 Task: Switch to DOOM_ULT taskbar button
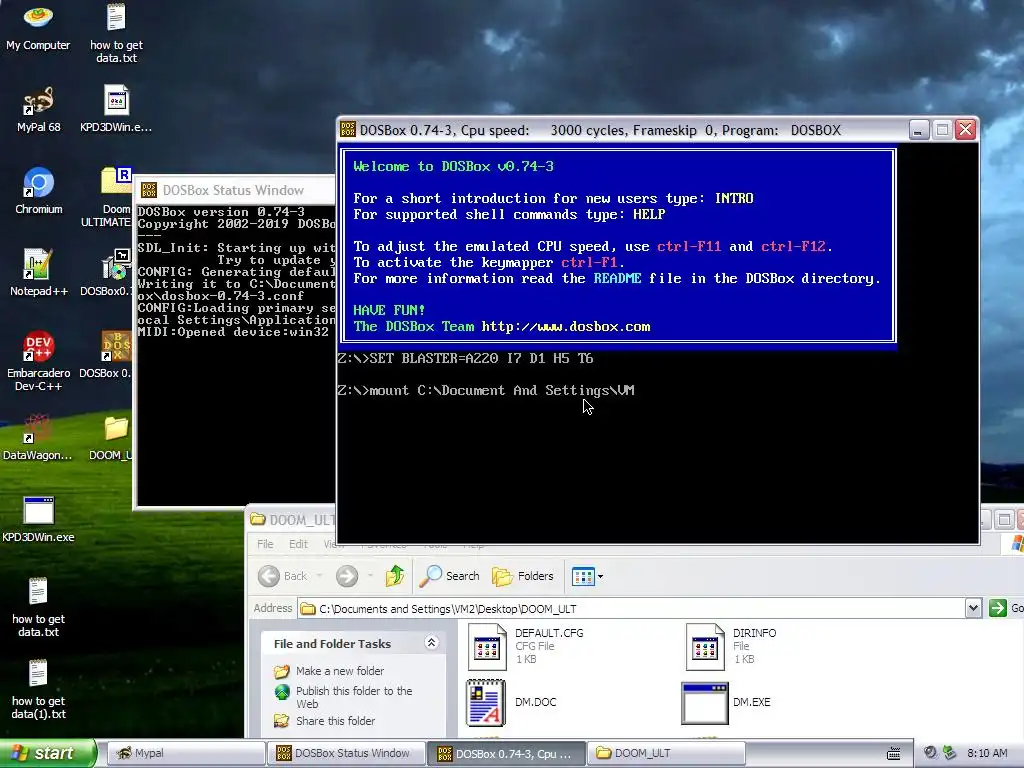[x=667, y=753]
